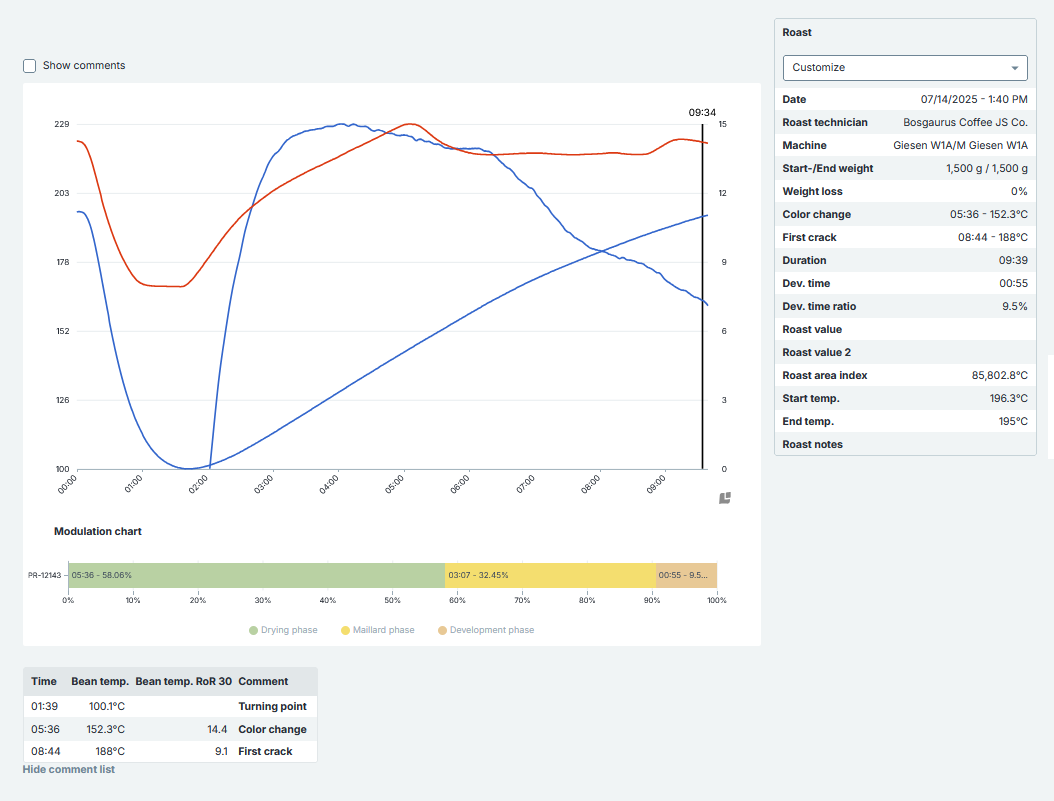1054x801 pixels.
Task: Click the Bean temp. RoR 30 column header
Action: (x=183, y=681)
